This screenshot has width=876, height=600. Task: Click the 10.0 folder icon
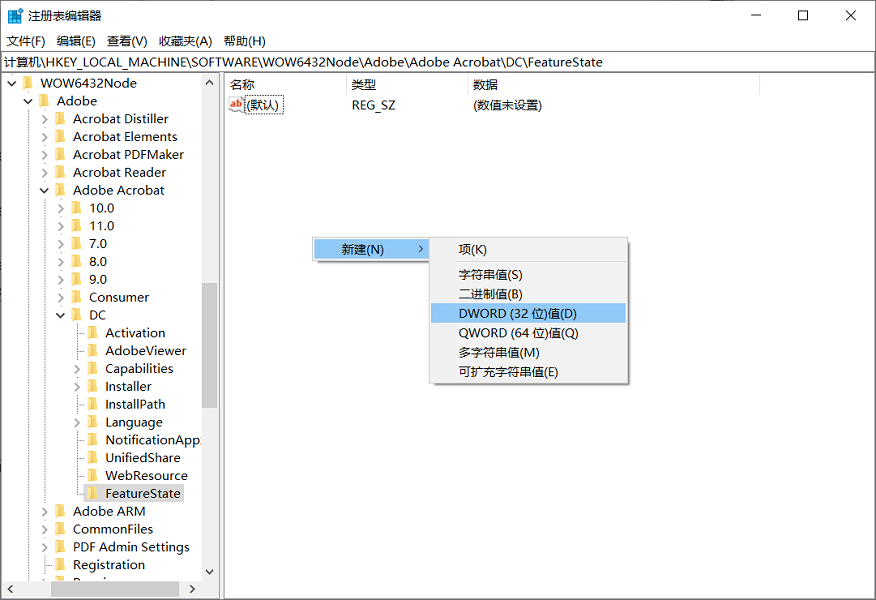[77, 208]
